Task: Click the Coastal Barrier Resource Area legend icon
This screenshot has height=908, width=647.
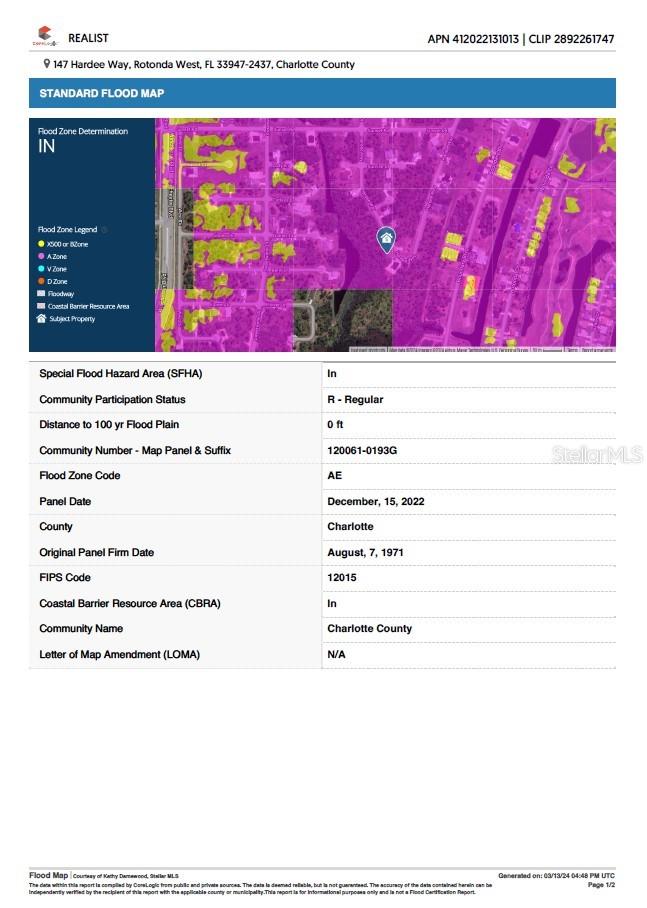Action: click(41, 306)
